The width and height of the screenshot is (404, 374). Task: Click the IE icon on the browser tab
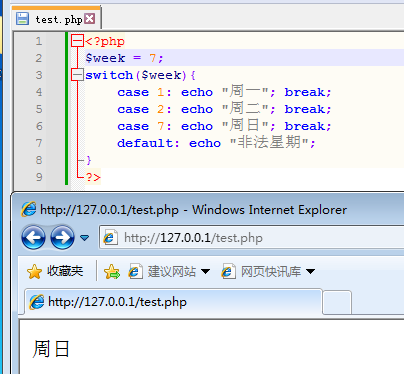(x=37, y=302)
